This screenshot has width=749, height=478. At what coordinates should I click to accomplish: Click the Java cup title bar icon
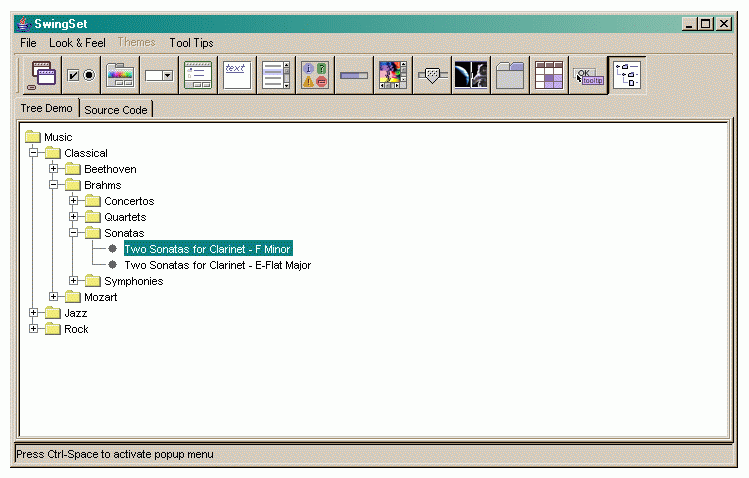(x=23, y=23)
